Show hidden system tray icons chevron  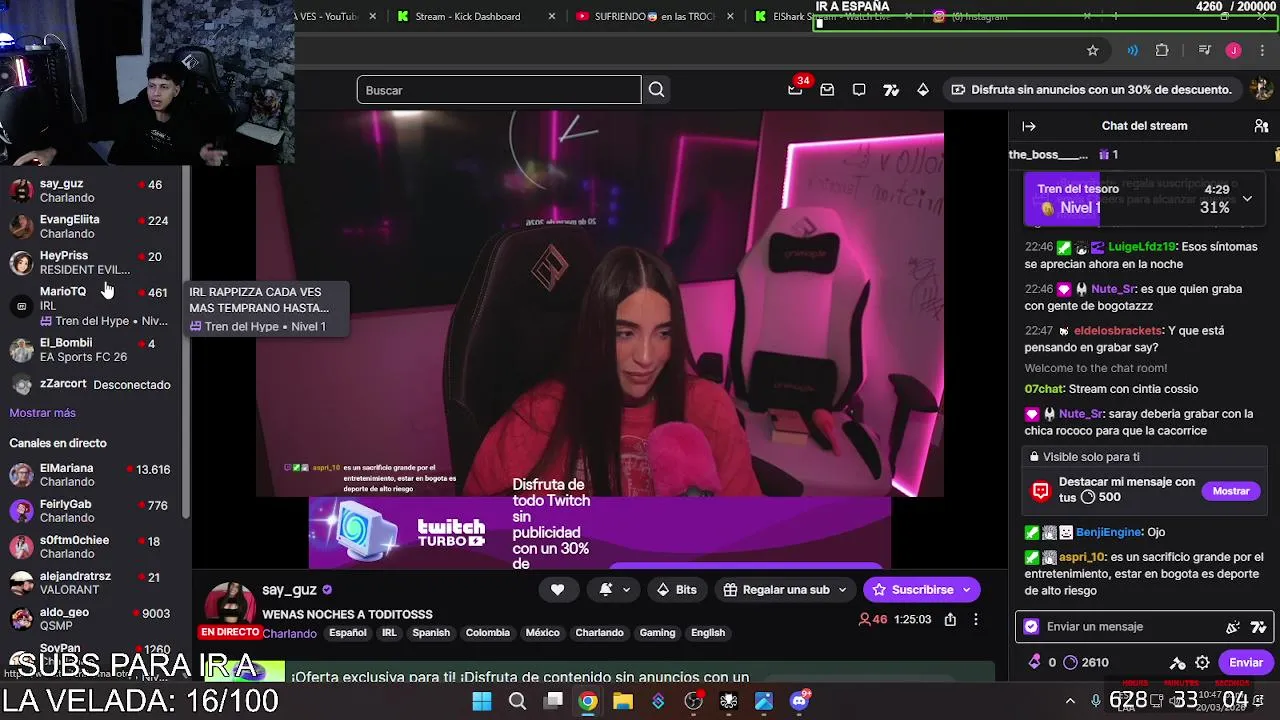[1070, 701]
